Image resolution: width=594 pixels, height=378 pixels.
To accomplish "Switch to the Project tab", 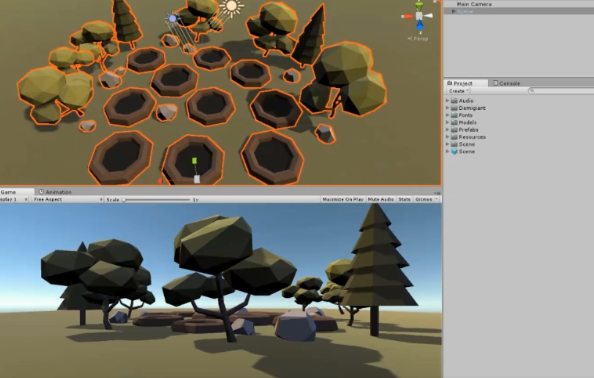I will tap(465, 83).
